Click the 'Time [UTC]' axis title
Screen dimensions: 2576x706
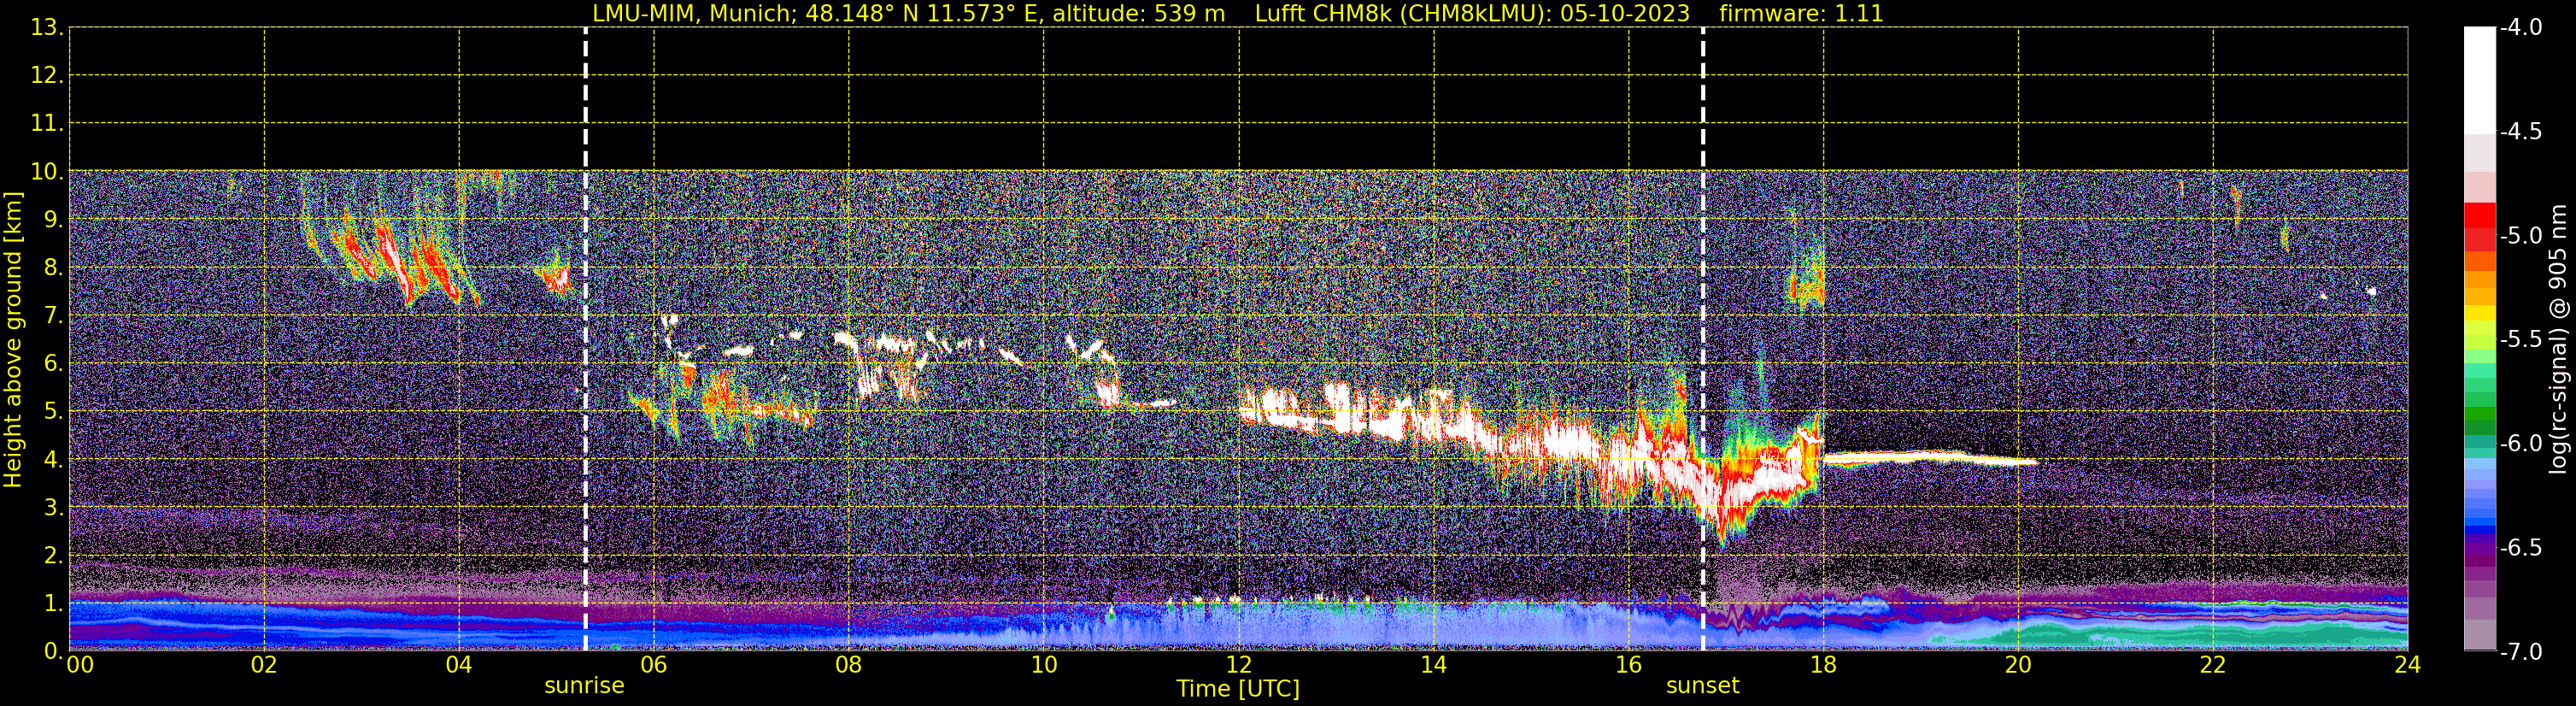1238,689
